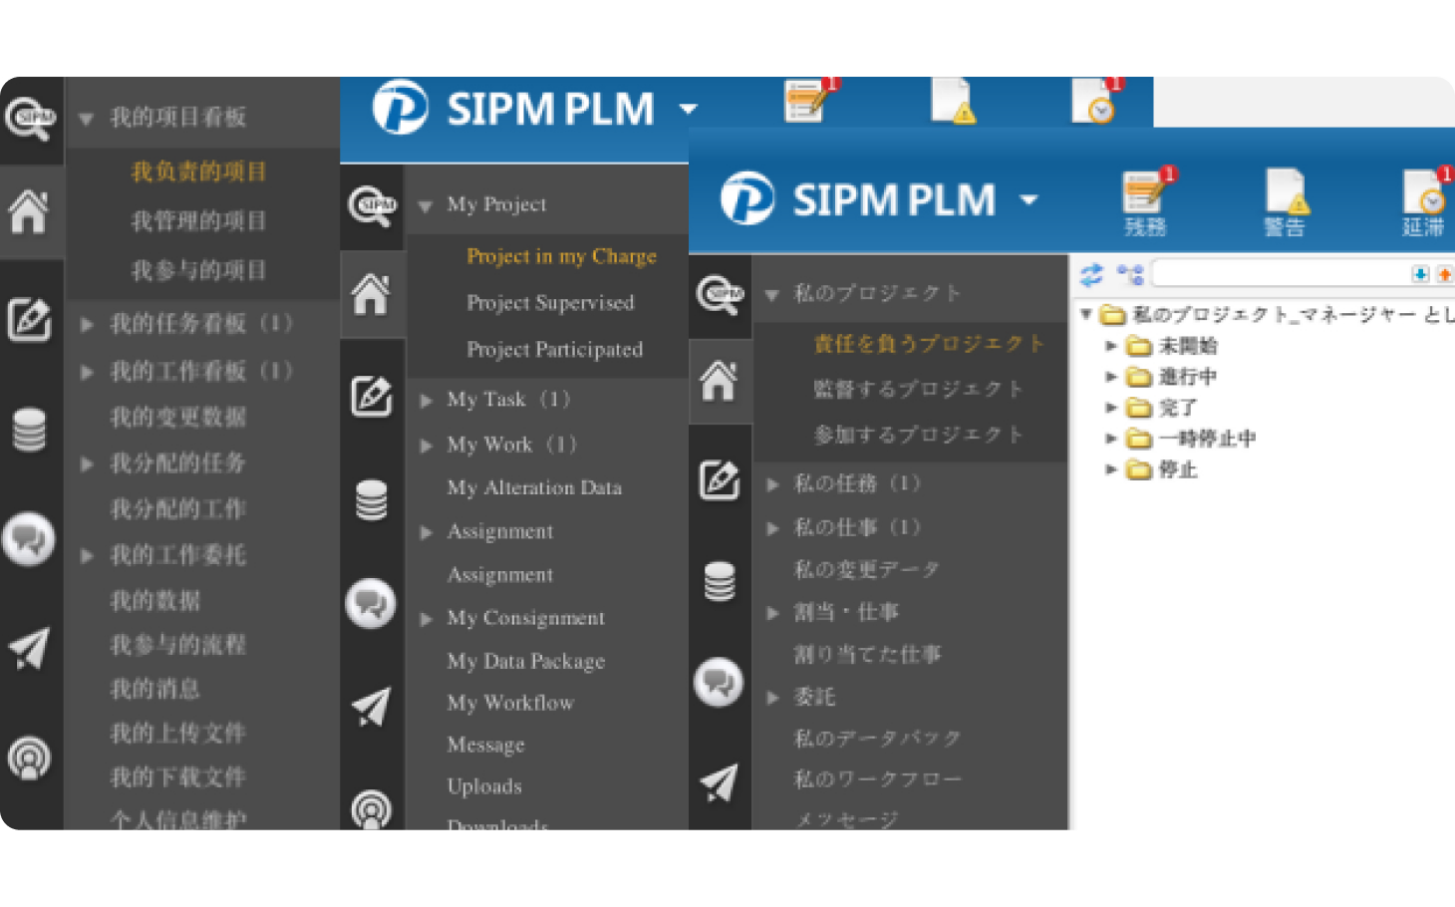Click the tree structure icon beside refresh
The width and height of the screenshot is (1455, 907).
1130,274
